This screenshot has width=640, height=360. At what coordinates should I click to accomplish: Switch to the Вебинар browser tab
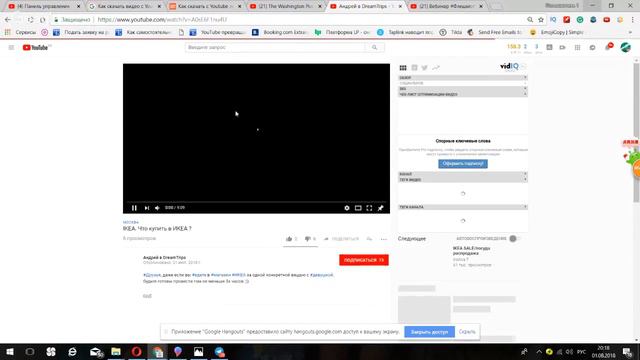447,7
